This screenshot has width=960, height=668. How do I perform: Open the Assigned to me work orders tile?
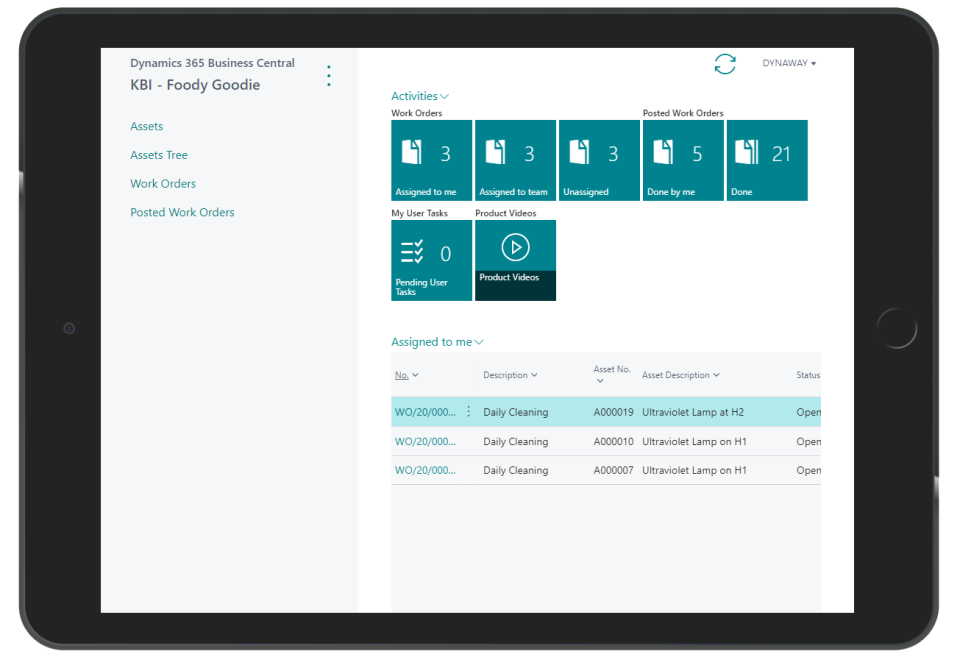click(431, 160)
